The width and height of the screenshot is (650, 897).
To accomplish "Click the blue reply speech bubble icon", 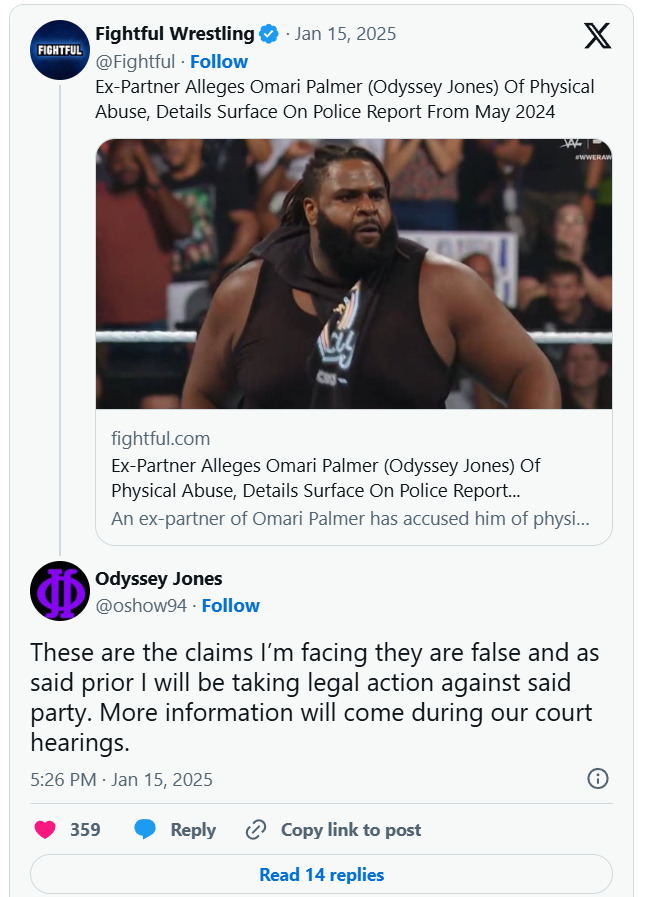I will (x=146, y=830).
